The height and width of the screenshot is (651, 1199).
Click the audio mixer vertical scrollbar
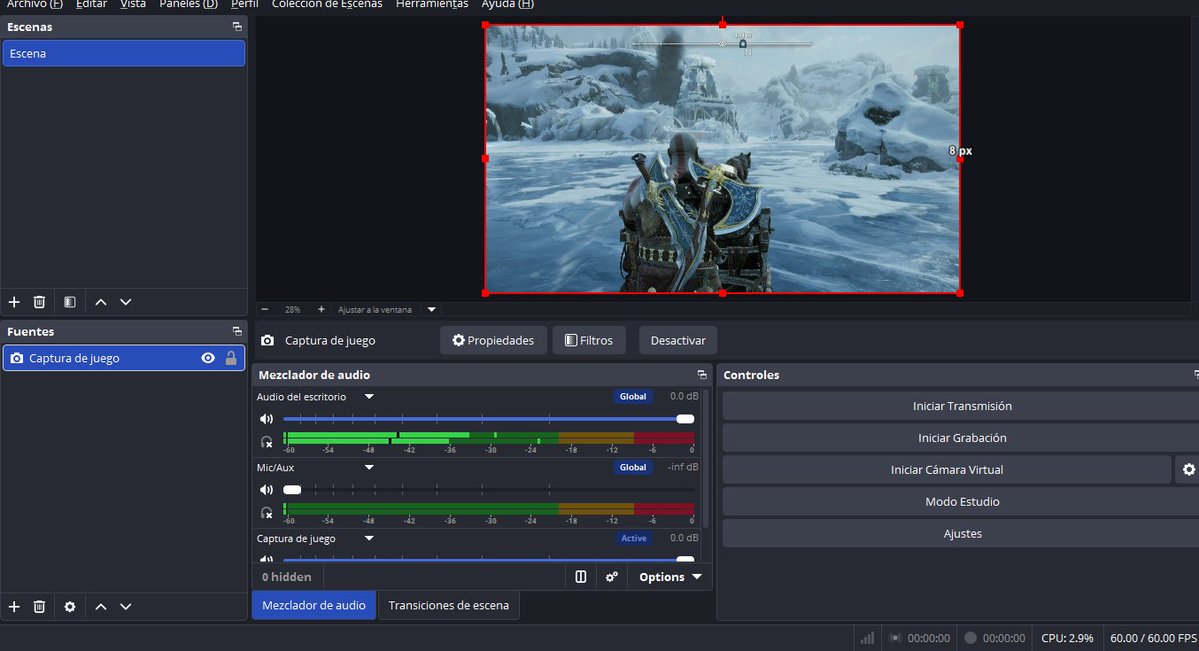[x=707, y=459]
